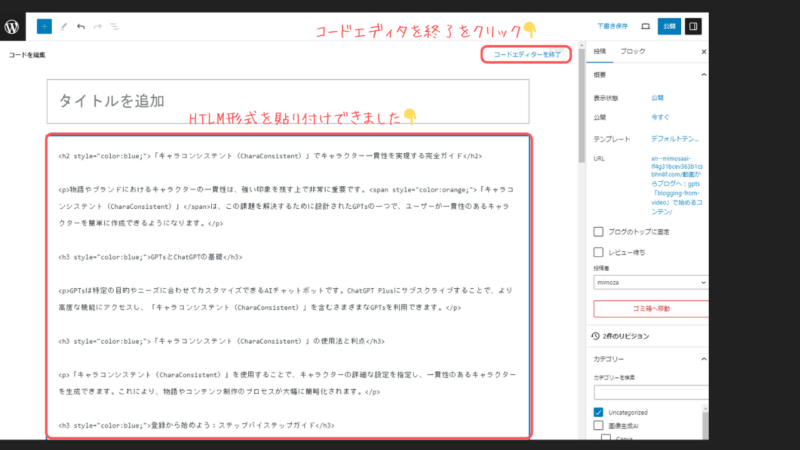
Task: Save the draft via 下書き保存
Action: point(612,26)
